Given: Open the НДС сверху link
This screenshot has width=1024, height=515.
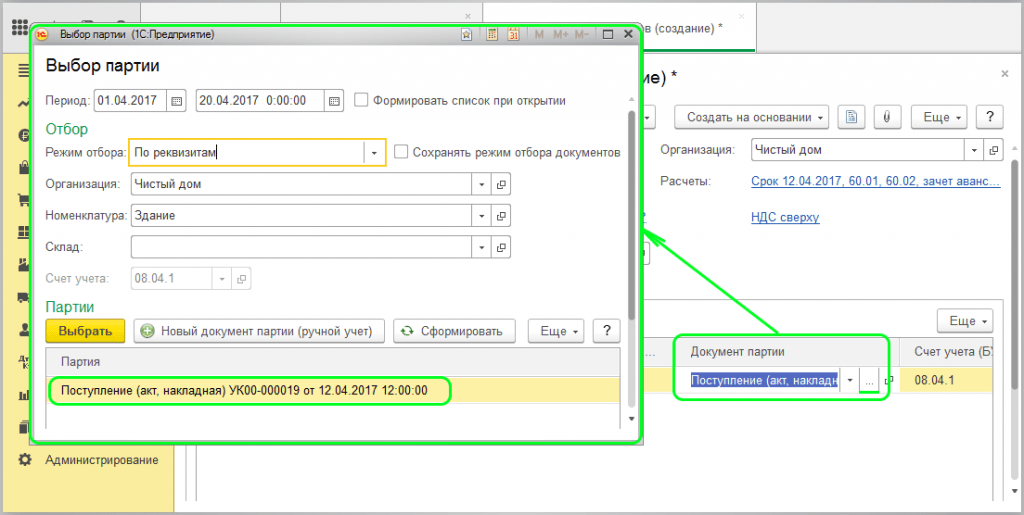Looking at the screenshot, I should click(x=785, y=217).
